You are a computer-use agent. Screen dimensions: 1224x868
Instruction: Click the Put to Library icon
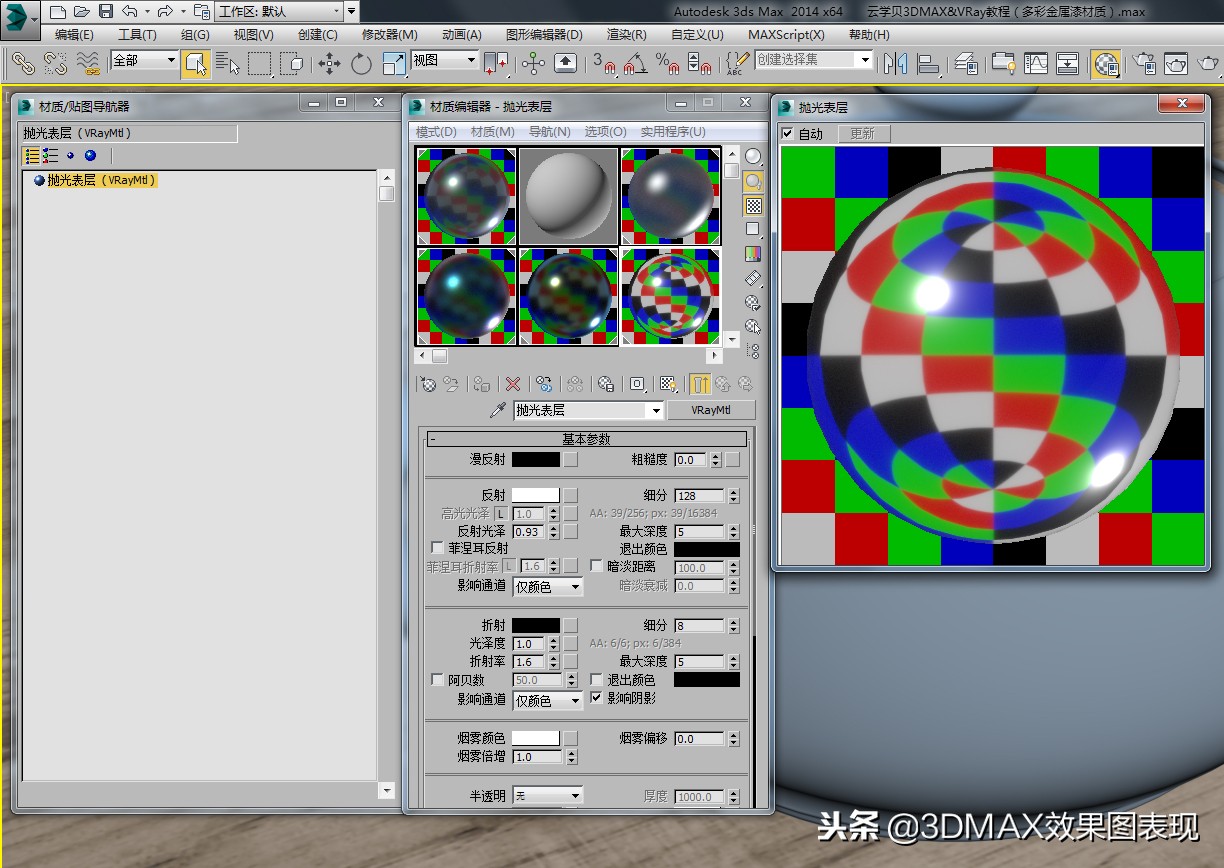point(607,383)
